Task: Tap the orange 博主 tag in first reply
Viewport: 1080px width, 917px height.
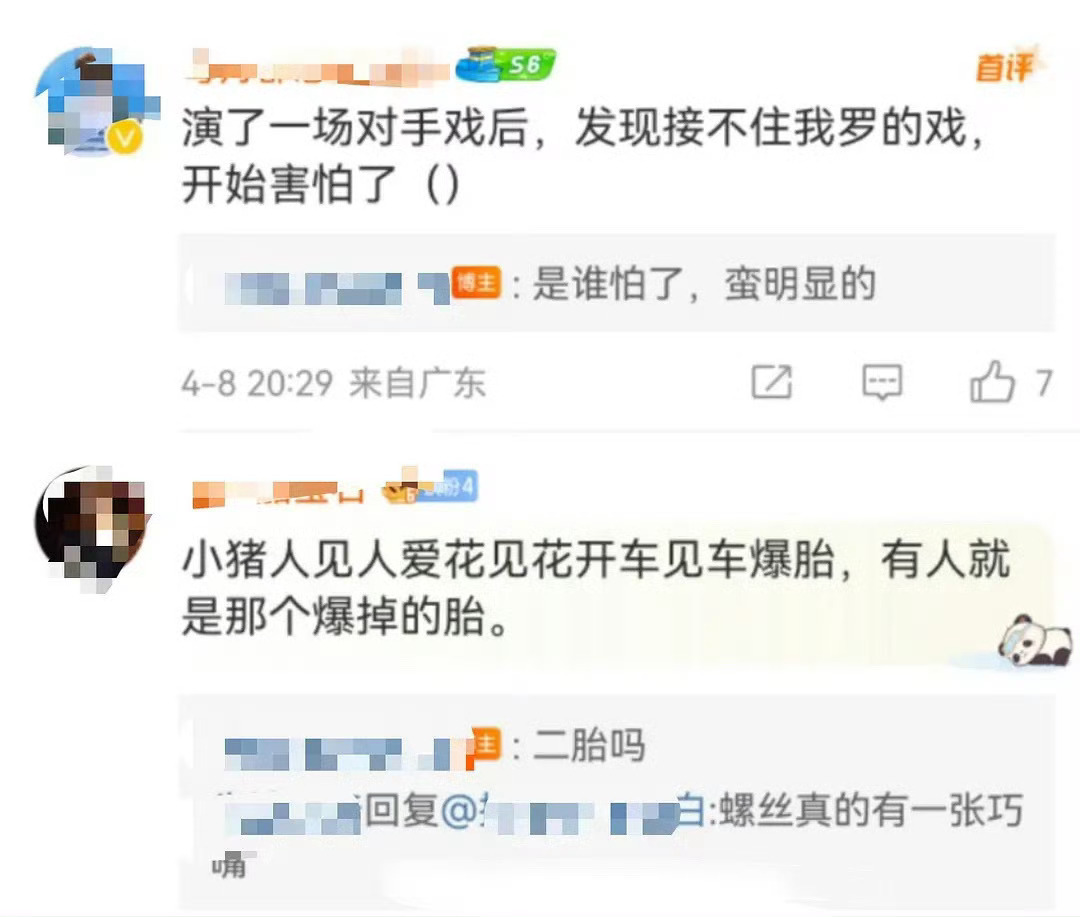Action: point(476,282)
